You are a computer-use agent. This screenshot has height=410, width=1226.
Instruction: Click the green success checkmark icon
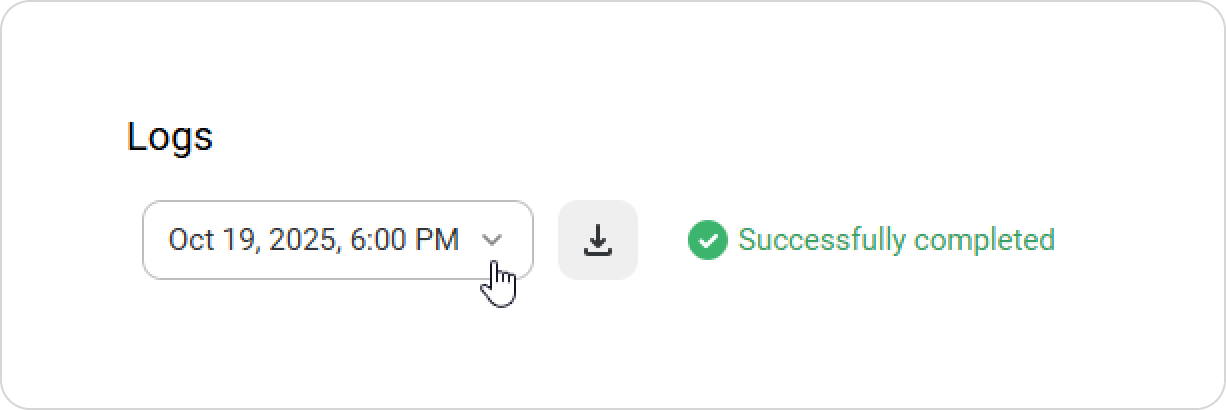click(x=707, y=240)
